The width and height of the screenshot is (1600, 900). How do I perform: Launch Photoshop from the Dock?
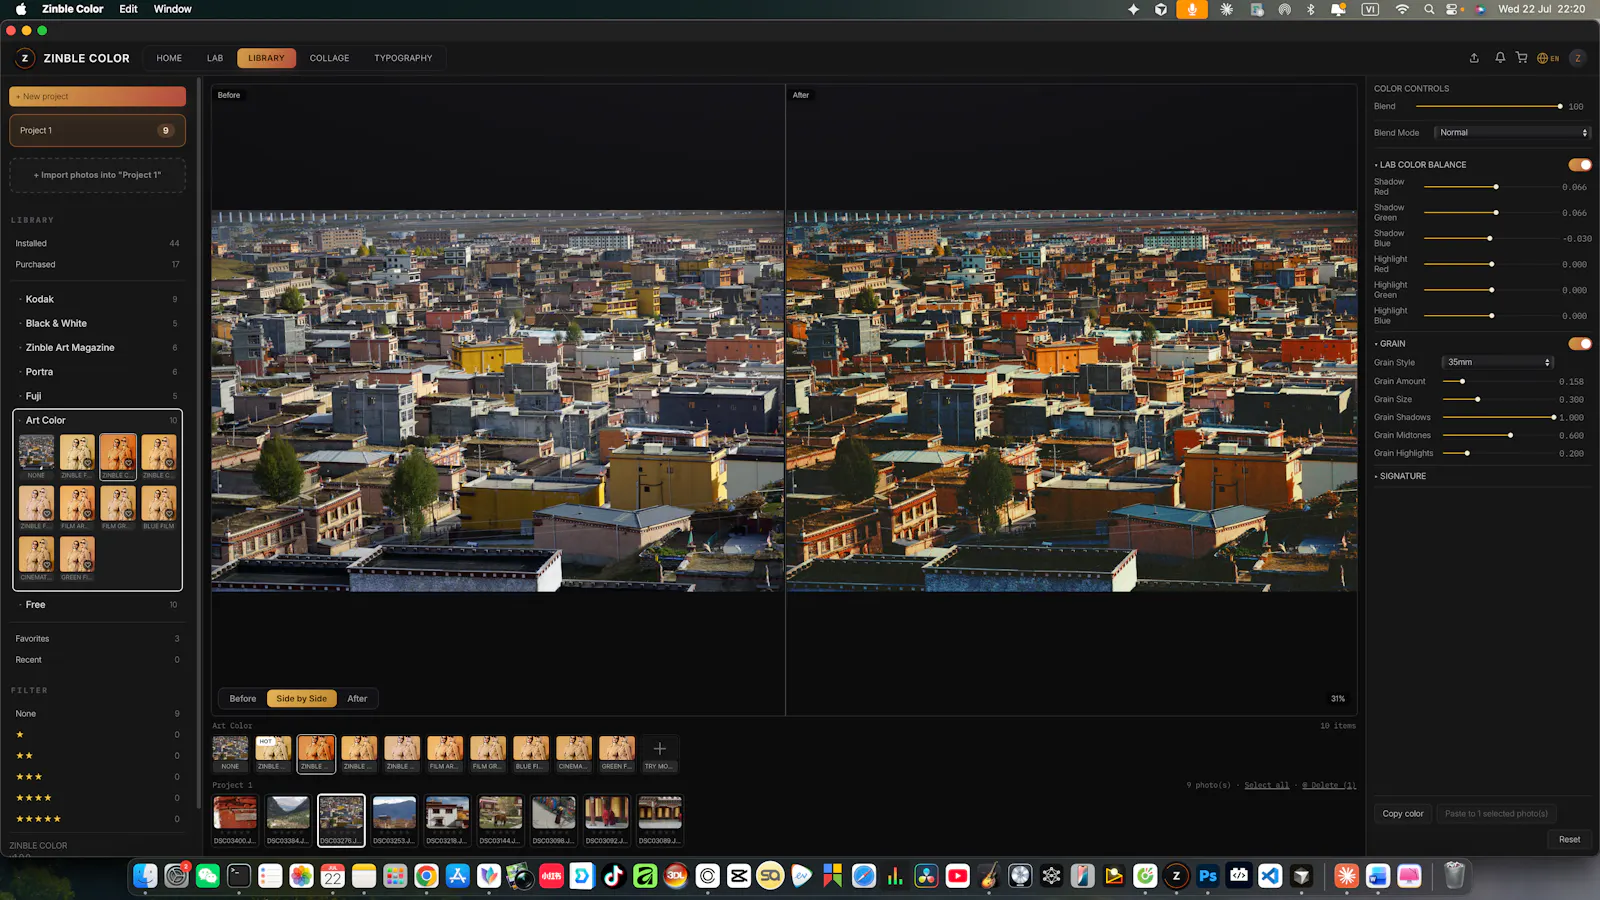(1208, 876)
